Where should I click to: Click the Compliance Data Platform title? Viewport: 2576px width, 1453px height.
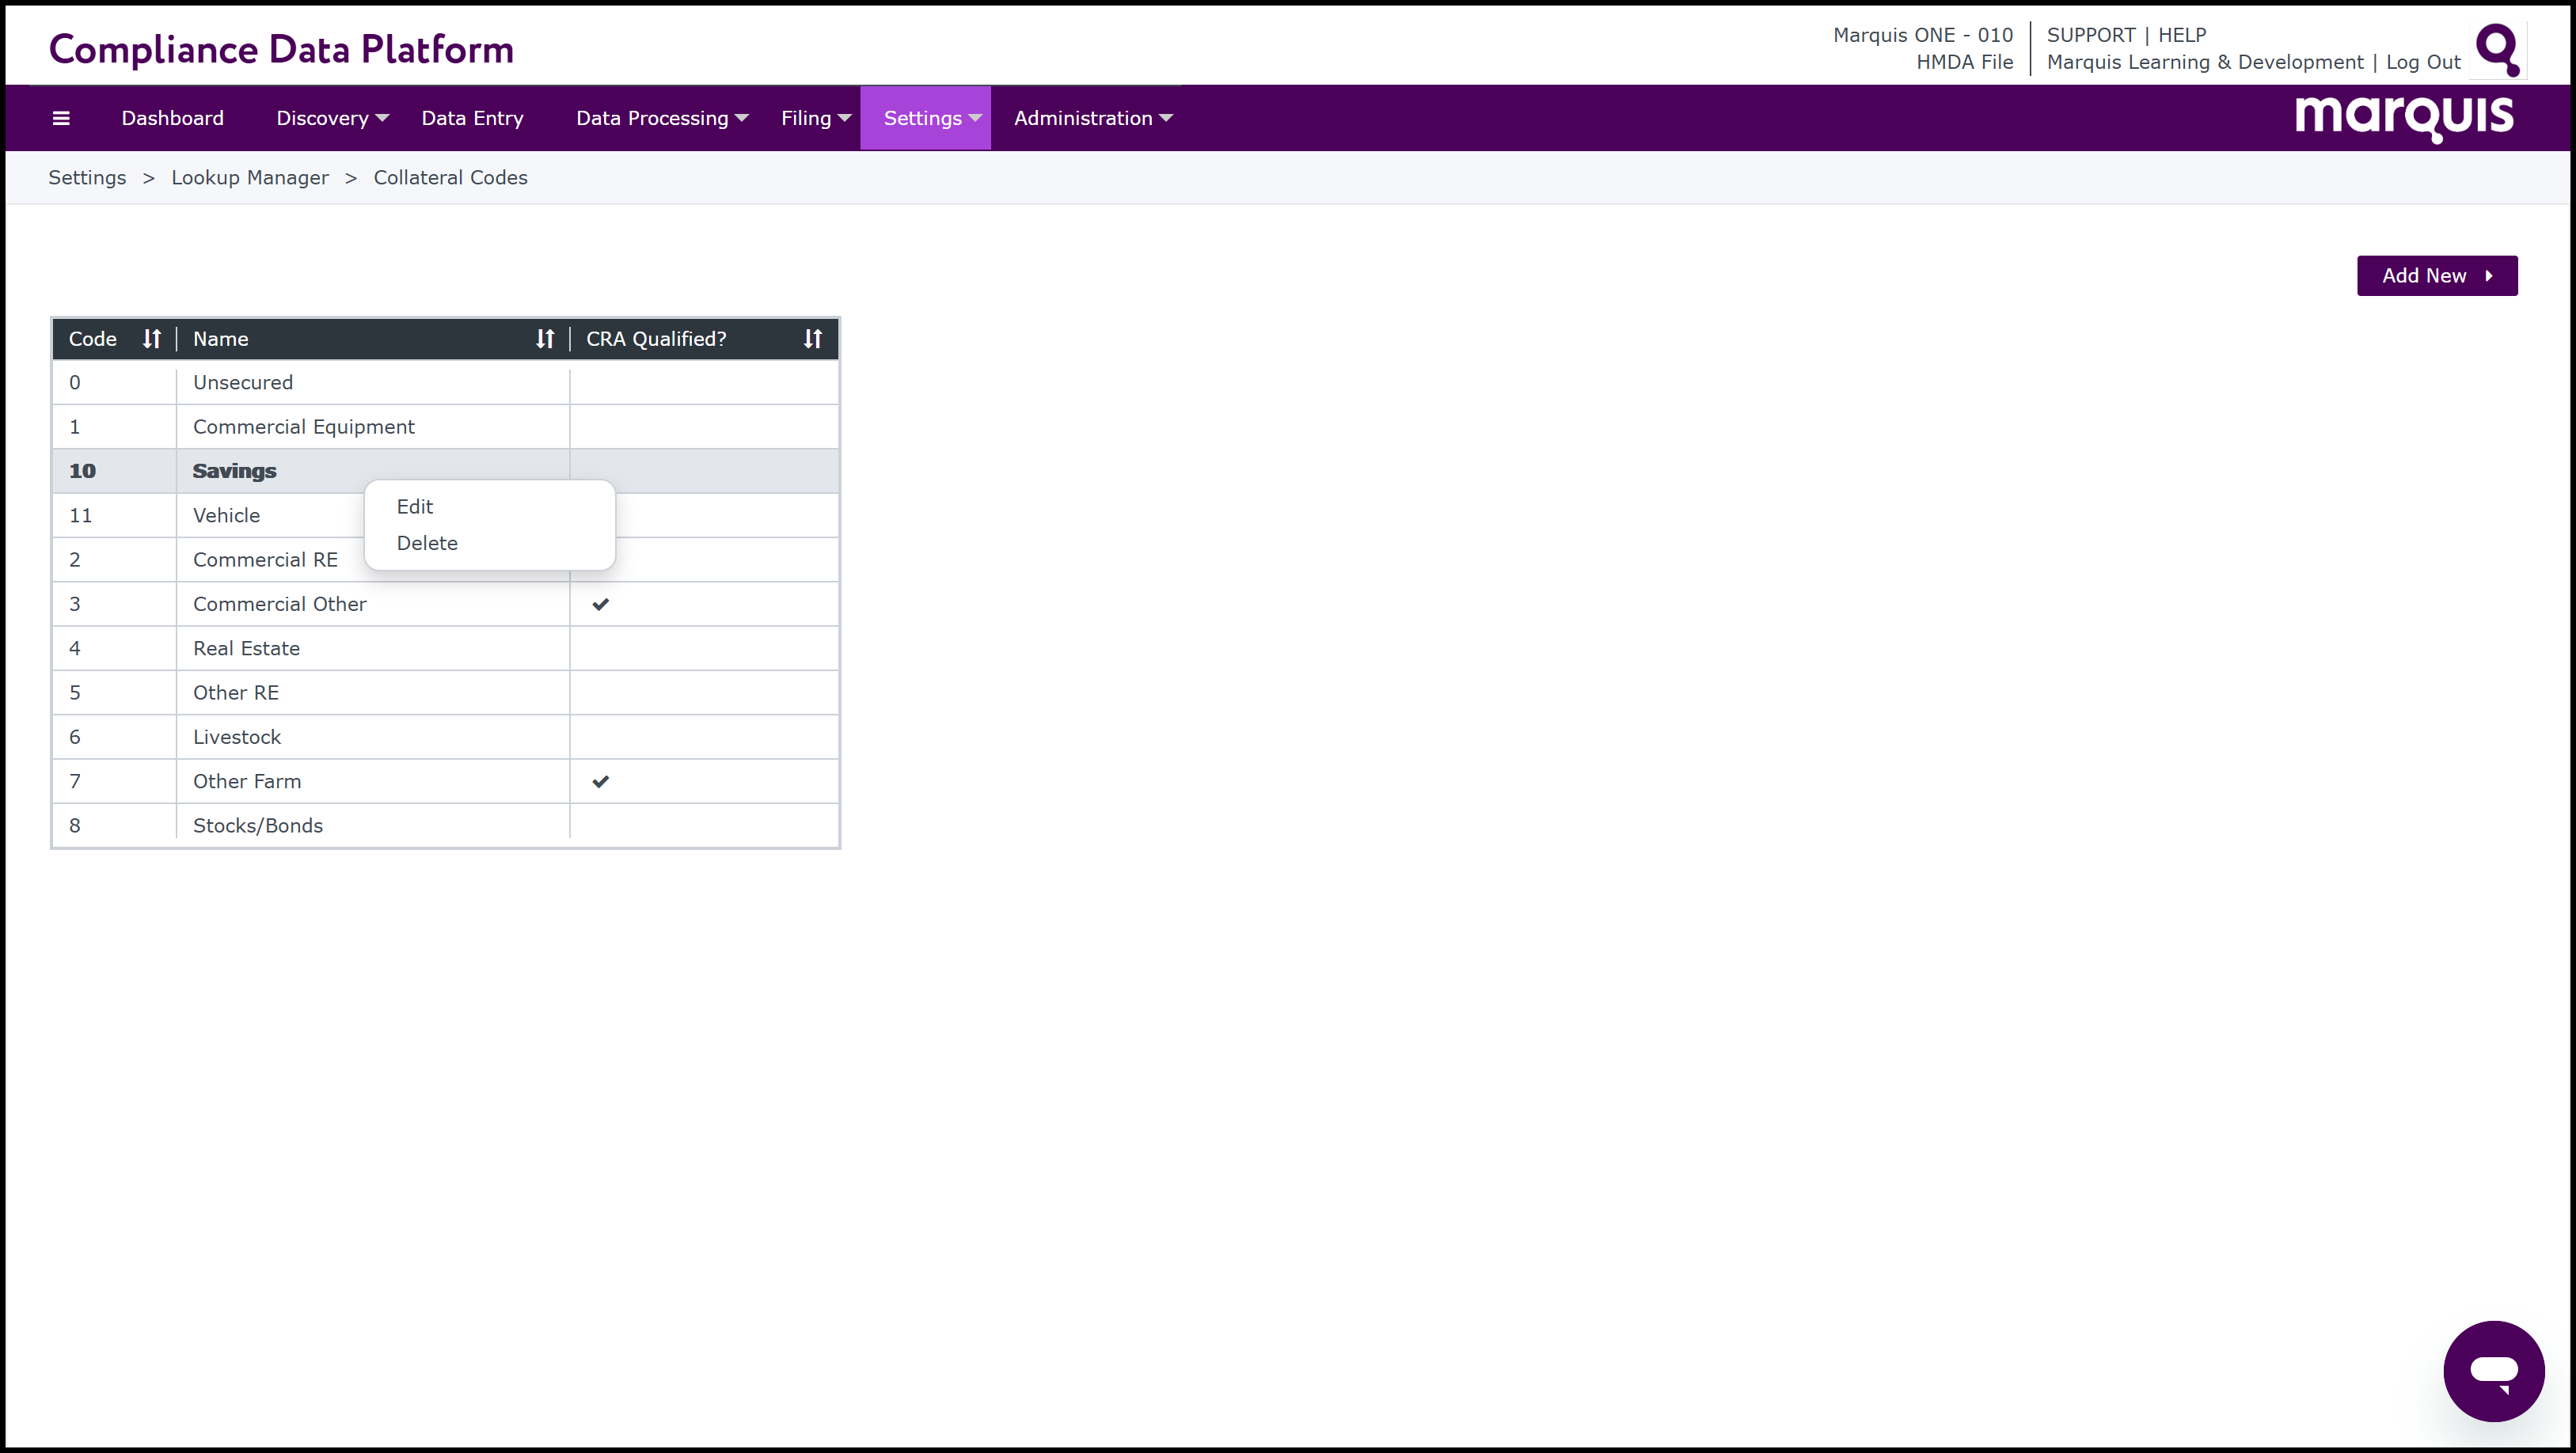pyautogui.click(x=281, y=49)
